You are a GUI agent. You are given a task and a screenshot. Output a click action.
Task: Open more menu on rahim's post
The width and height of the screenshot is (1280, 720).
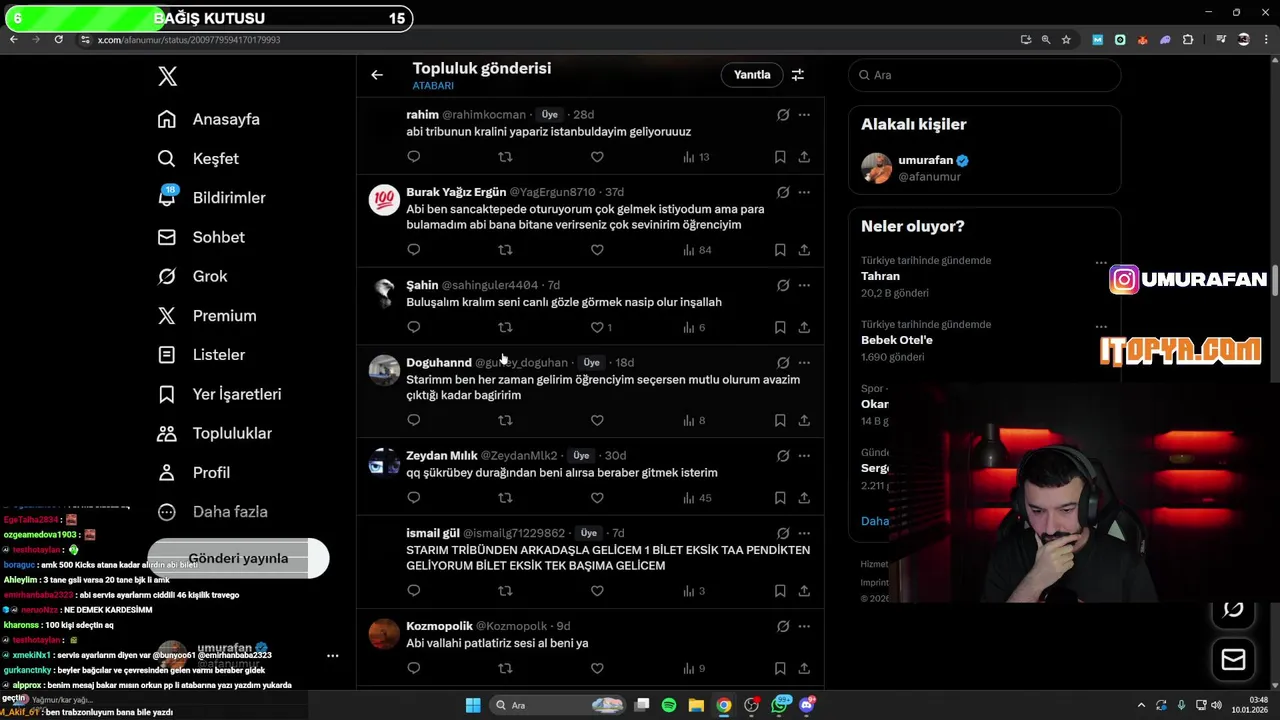click(804, 115)
